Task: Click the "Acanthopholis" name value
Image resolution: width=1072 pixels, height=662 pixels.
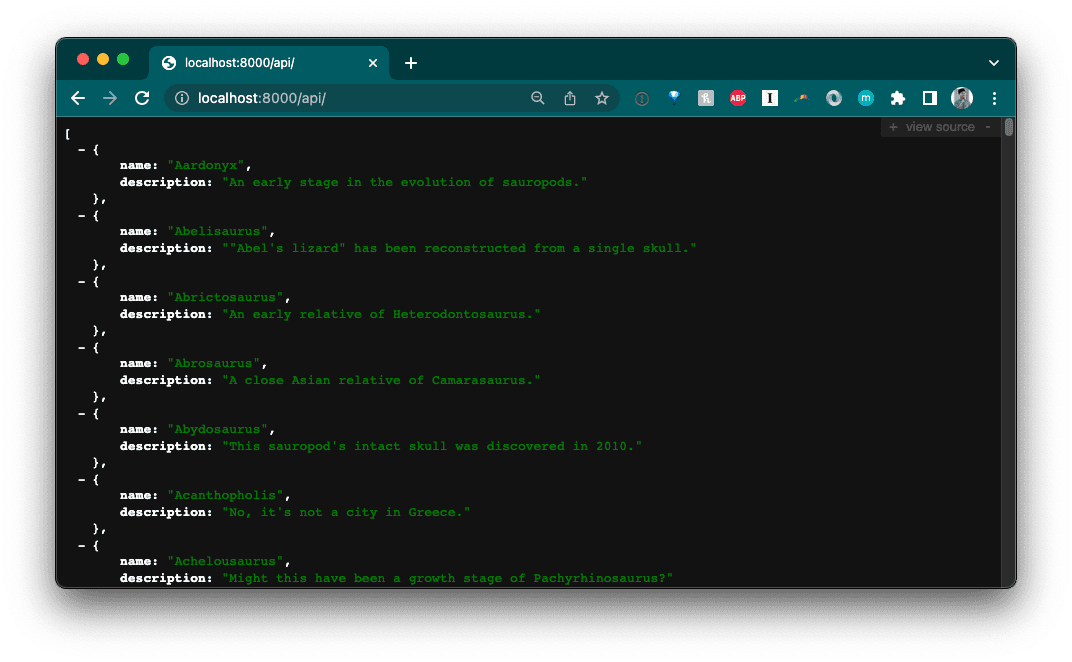Action: coord(225,495)
